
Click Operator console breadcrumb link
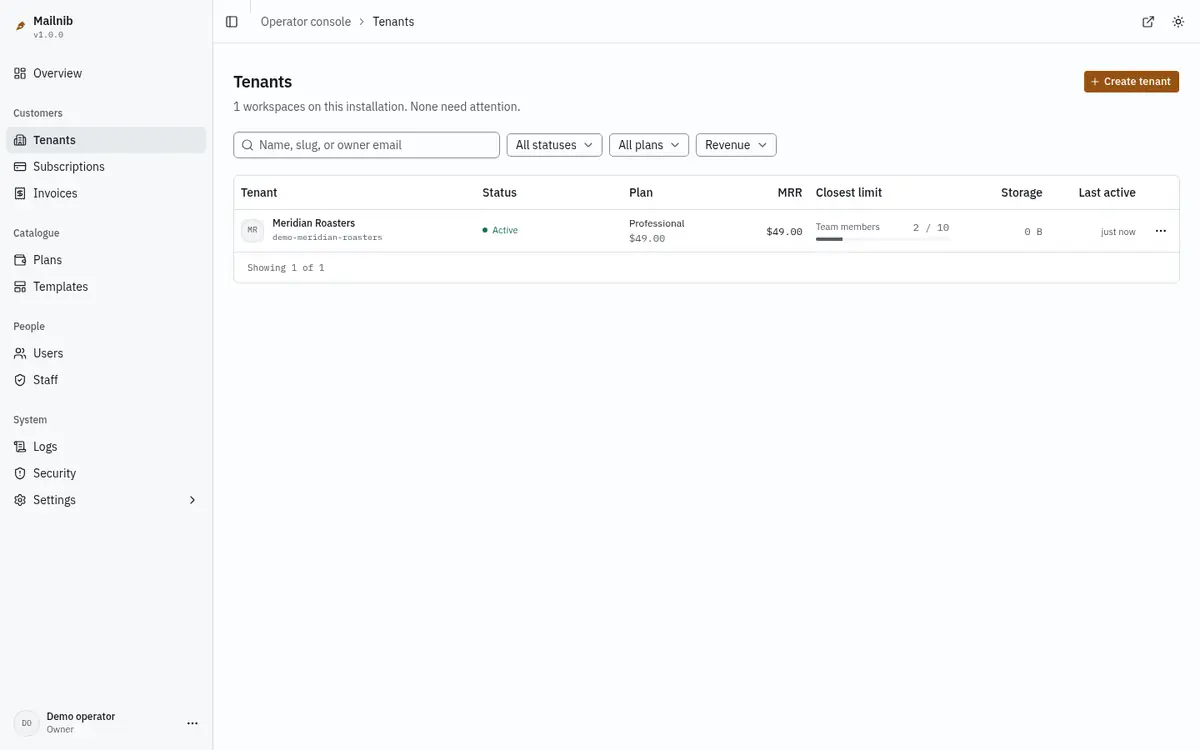306,22
